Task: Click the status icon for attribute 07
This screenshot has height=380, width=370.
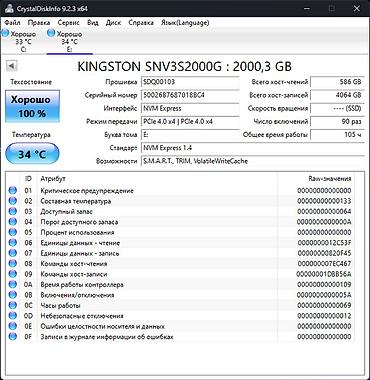Action: [13, 253]
